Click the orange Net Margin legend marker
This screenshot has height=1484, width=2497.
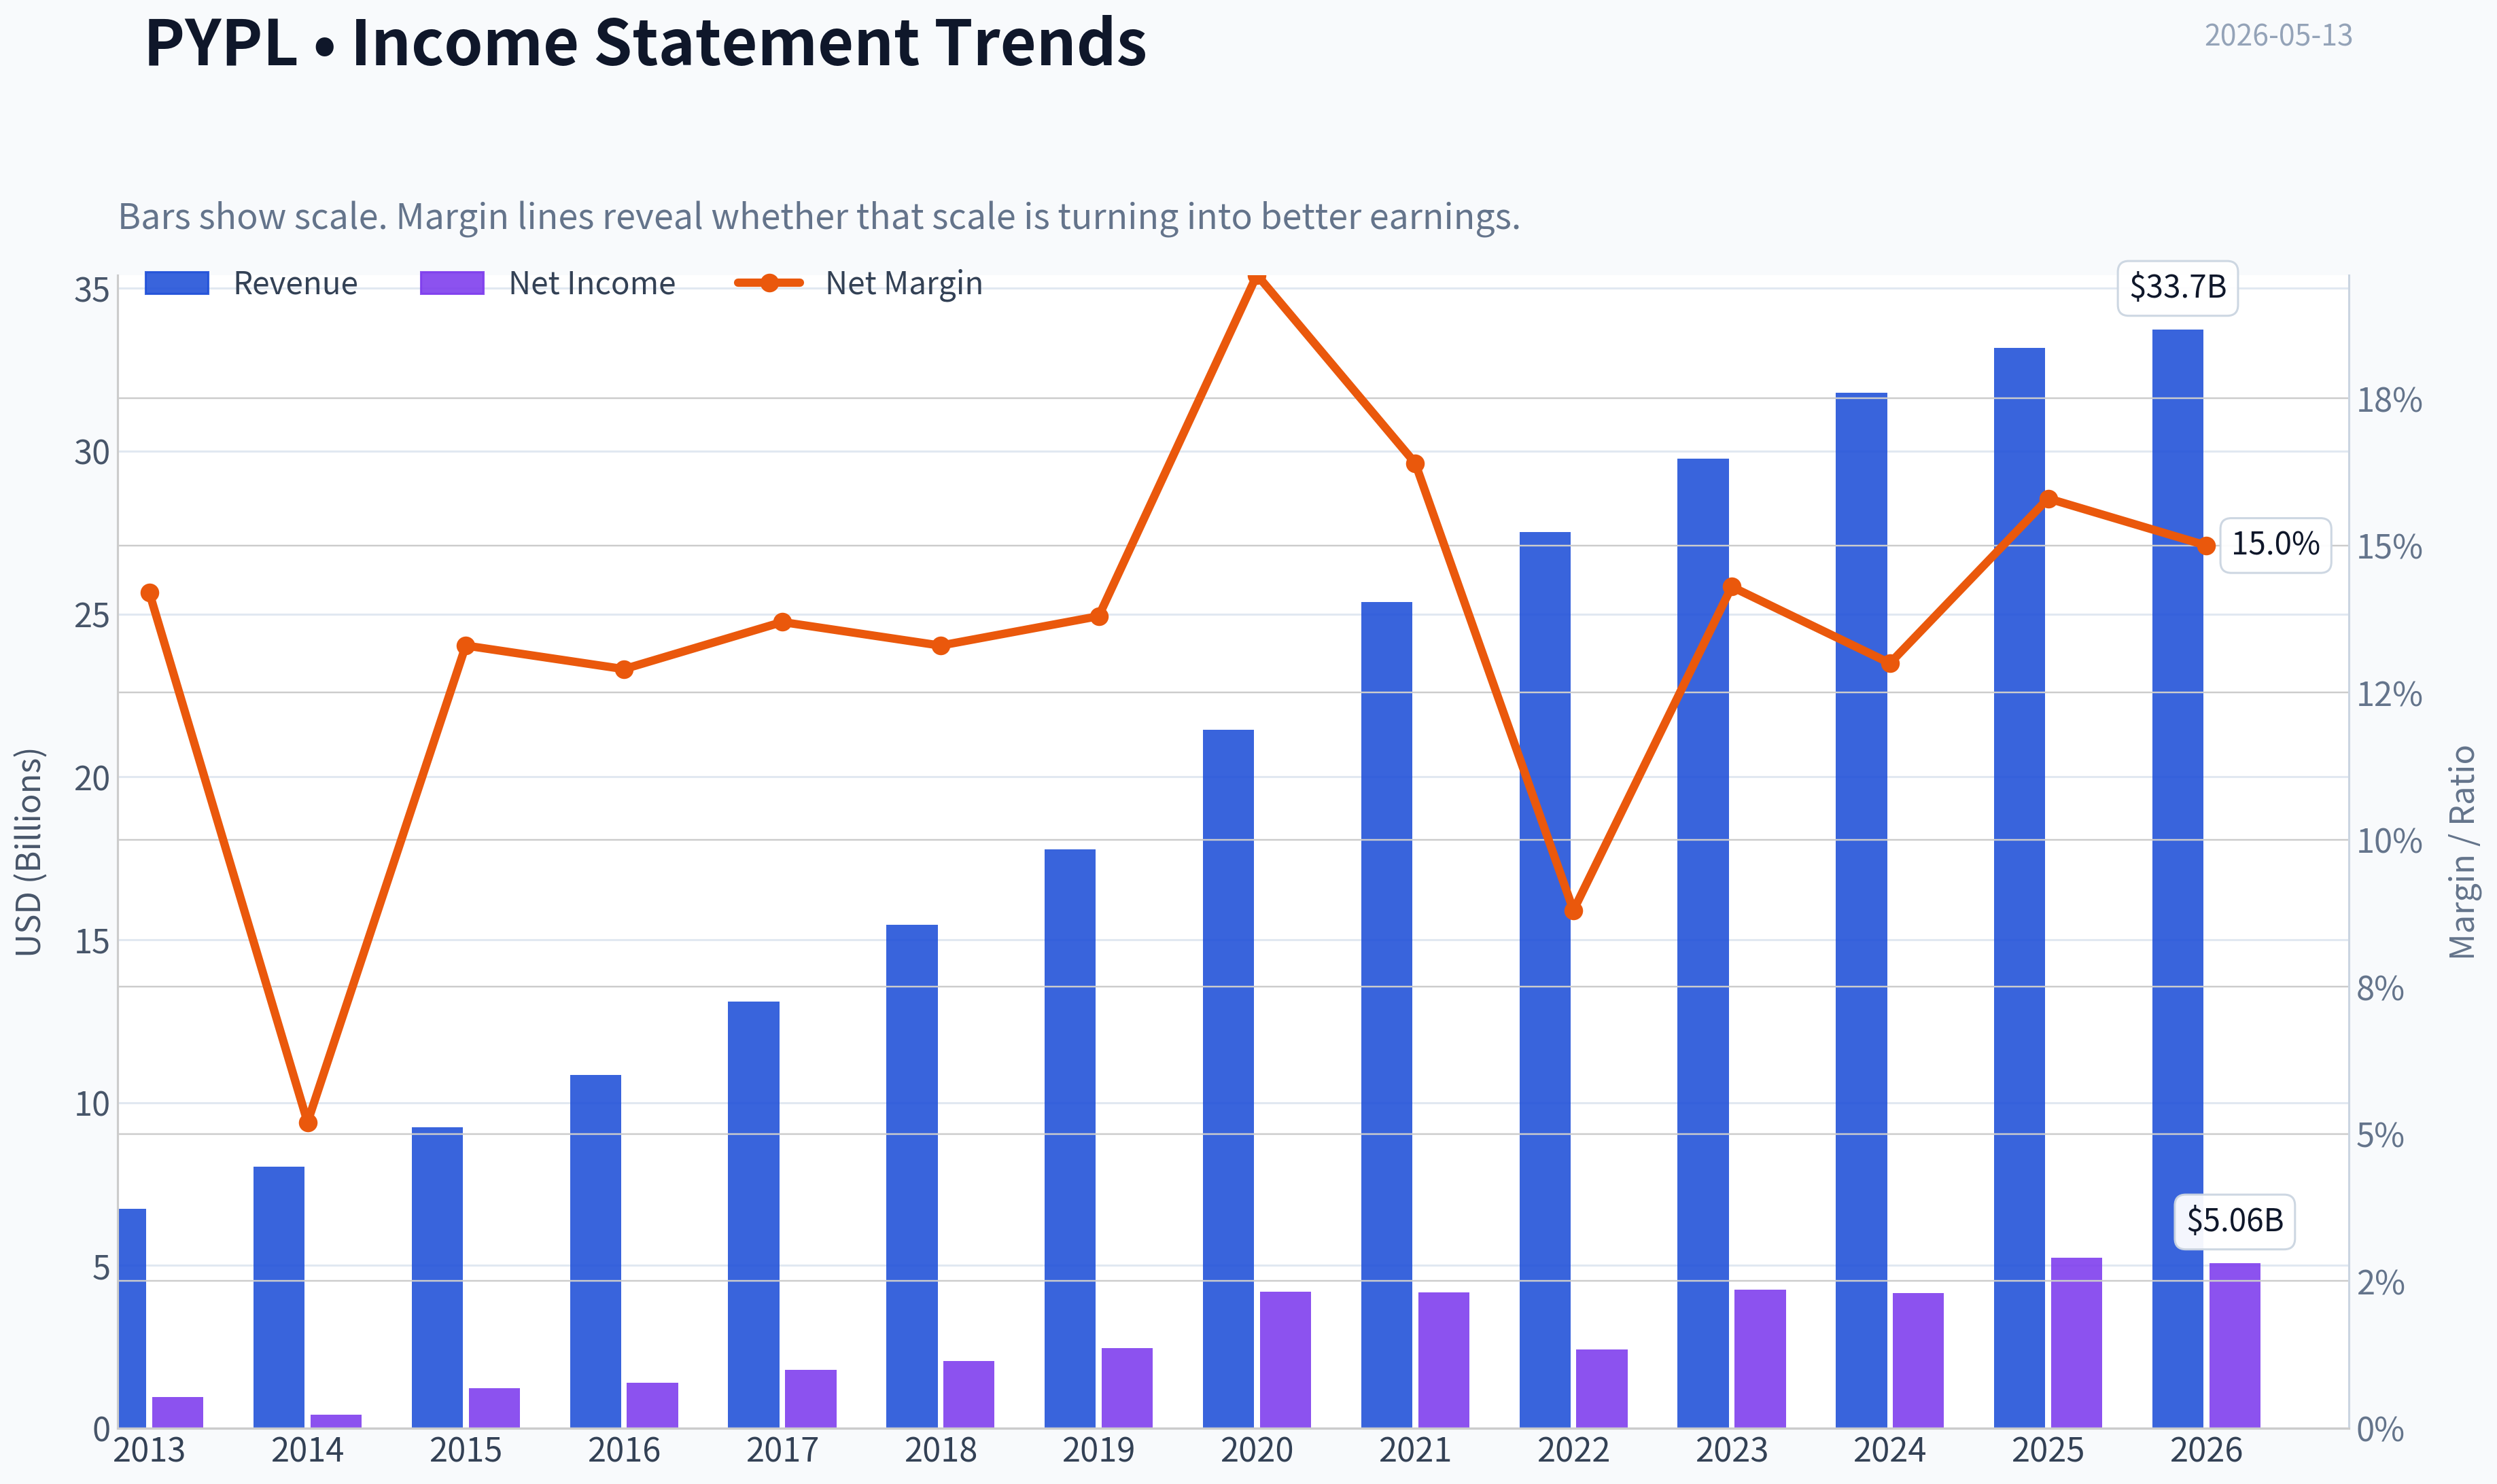pyautogui.click(x=769, y=283)
